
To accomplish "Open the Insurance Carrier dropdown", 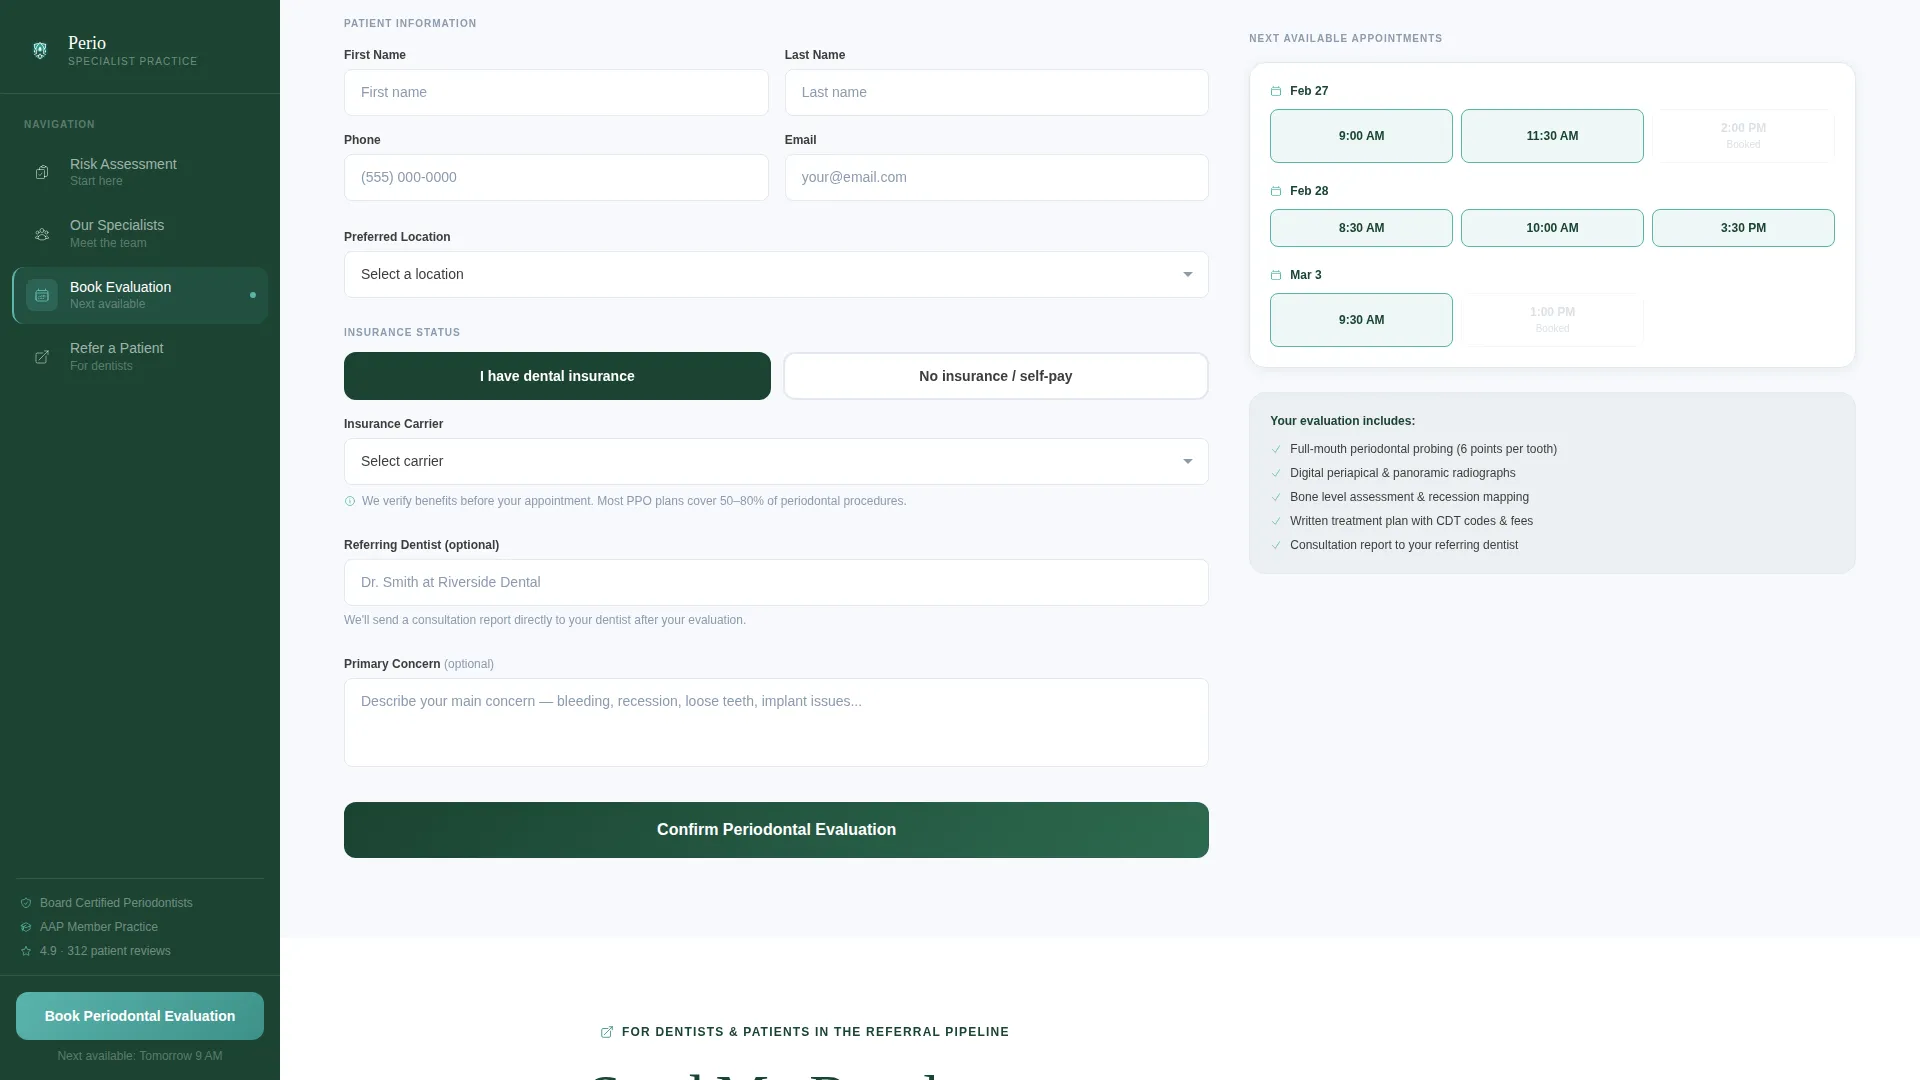I will [x=776, y=461].
